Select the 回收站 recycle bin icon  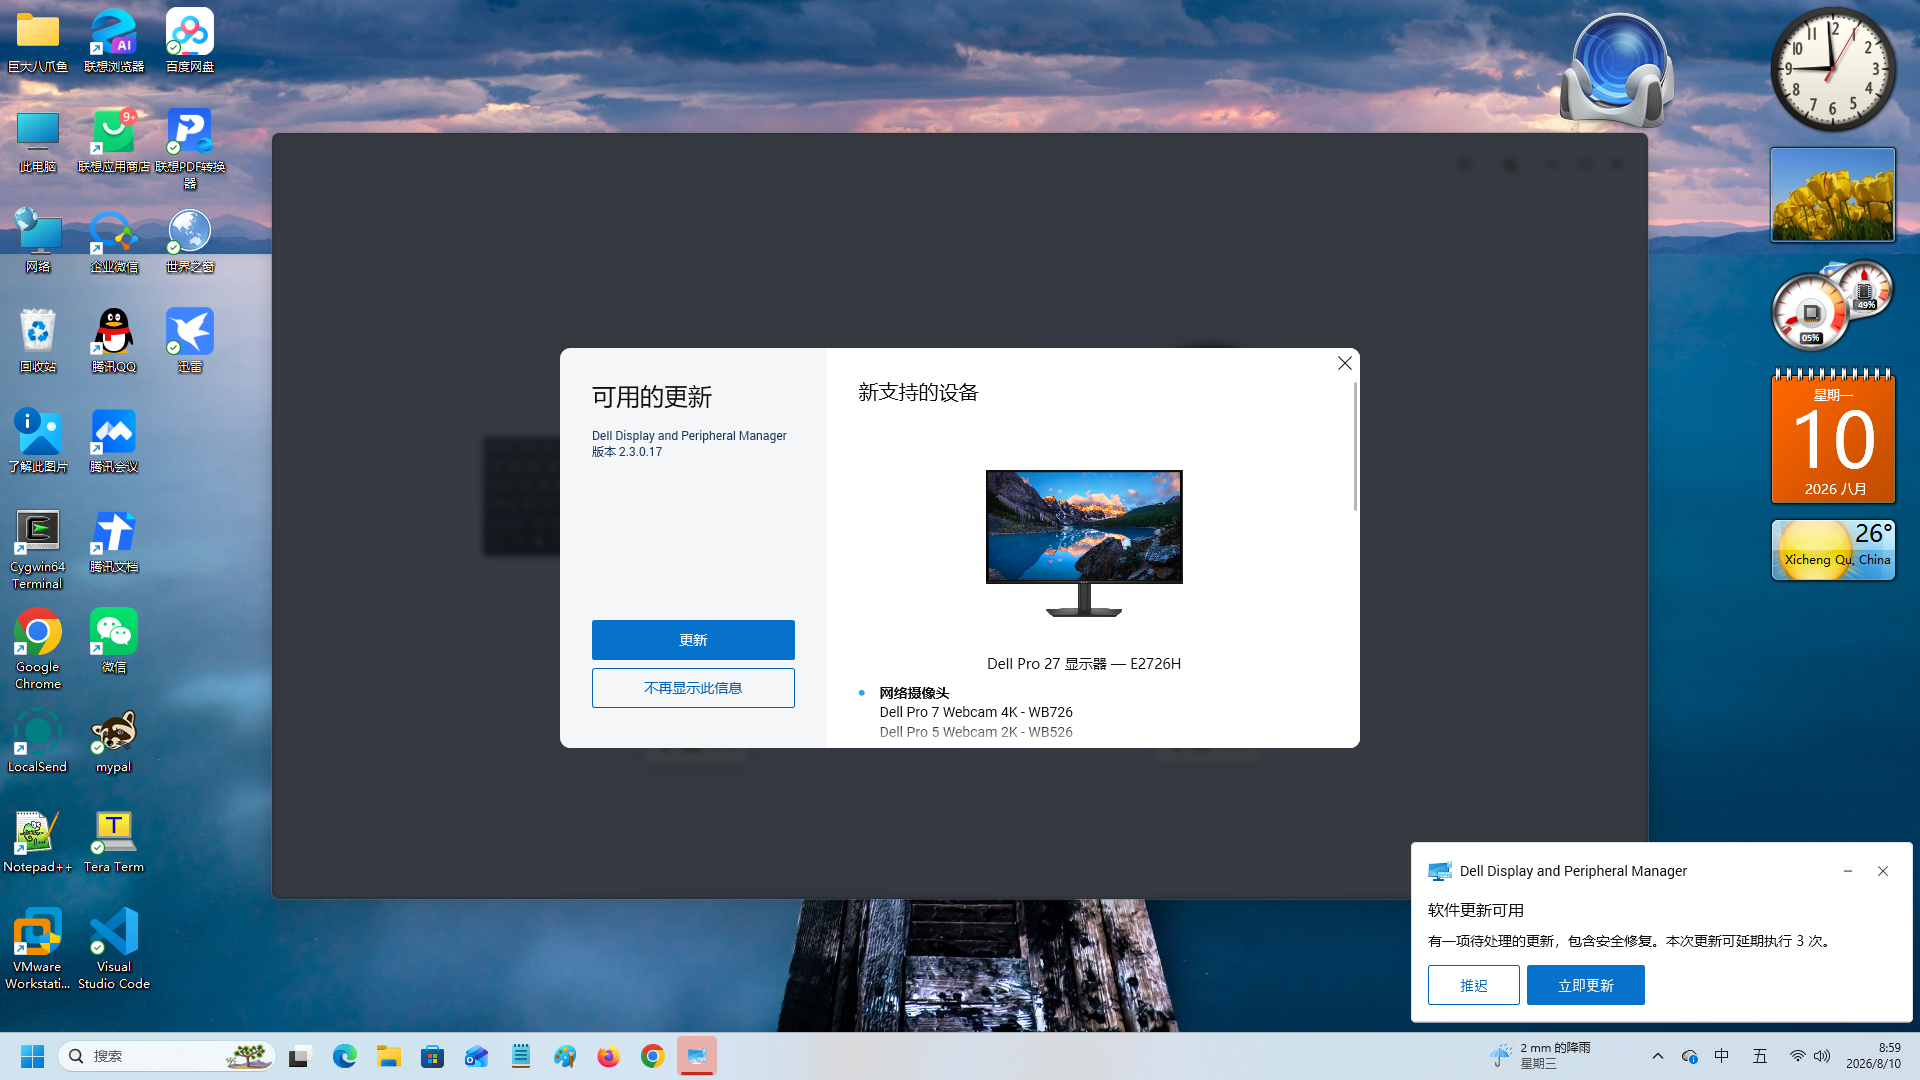[38, 341]
